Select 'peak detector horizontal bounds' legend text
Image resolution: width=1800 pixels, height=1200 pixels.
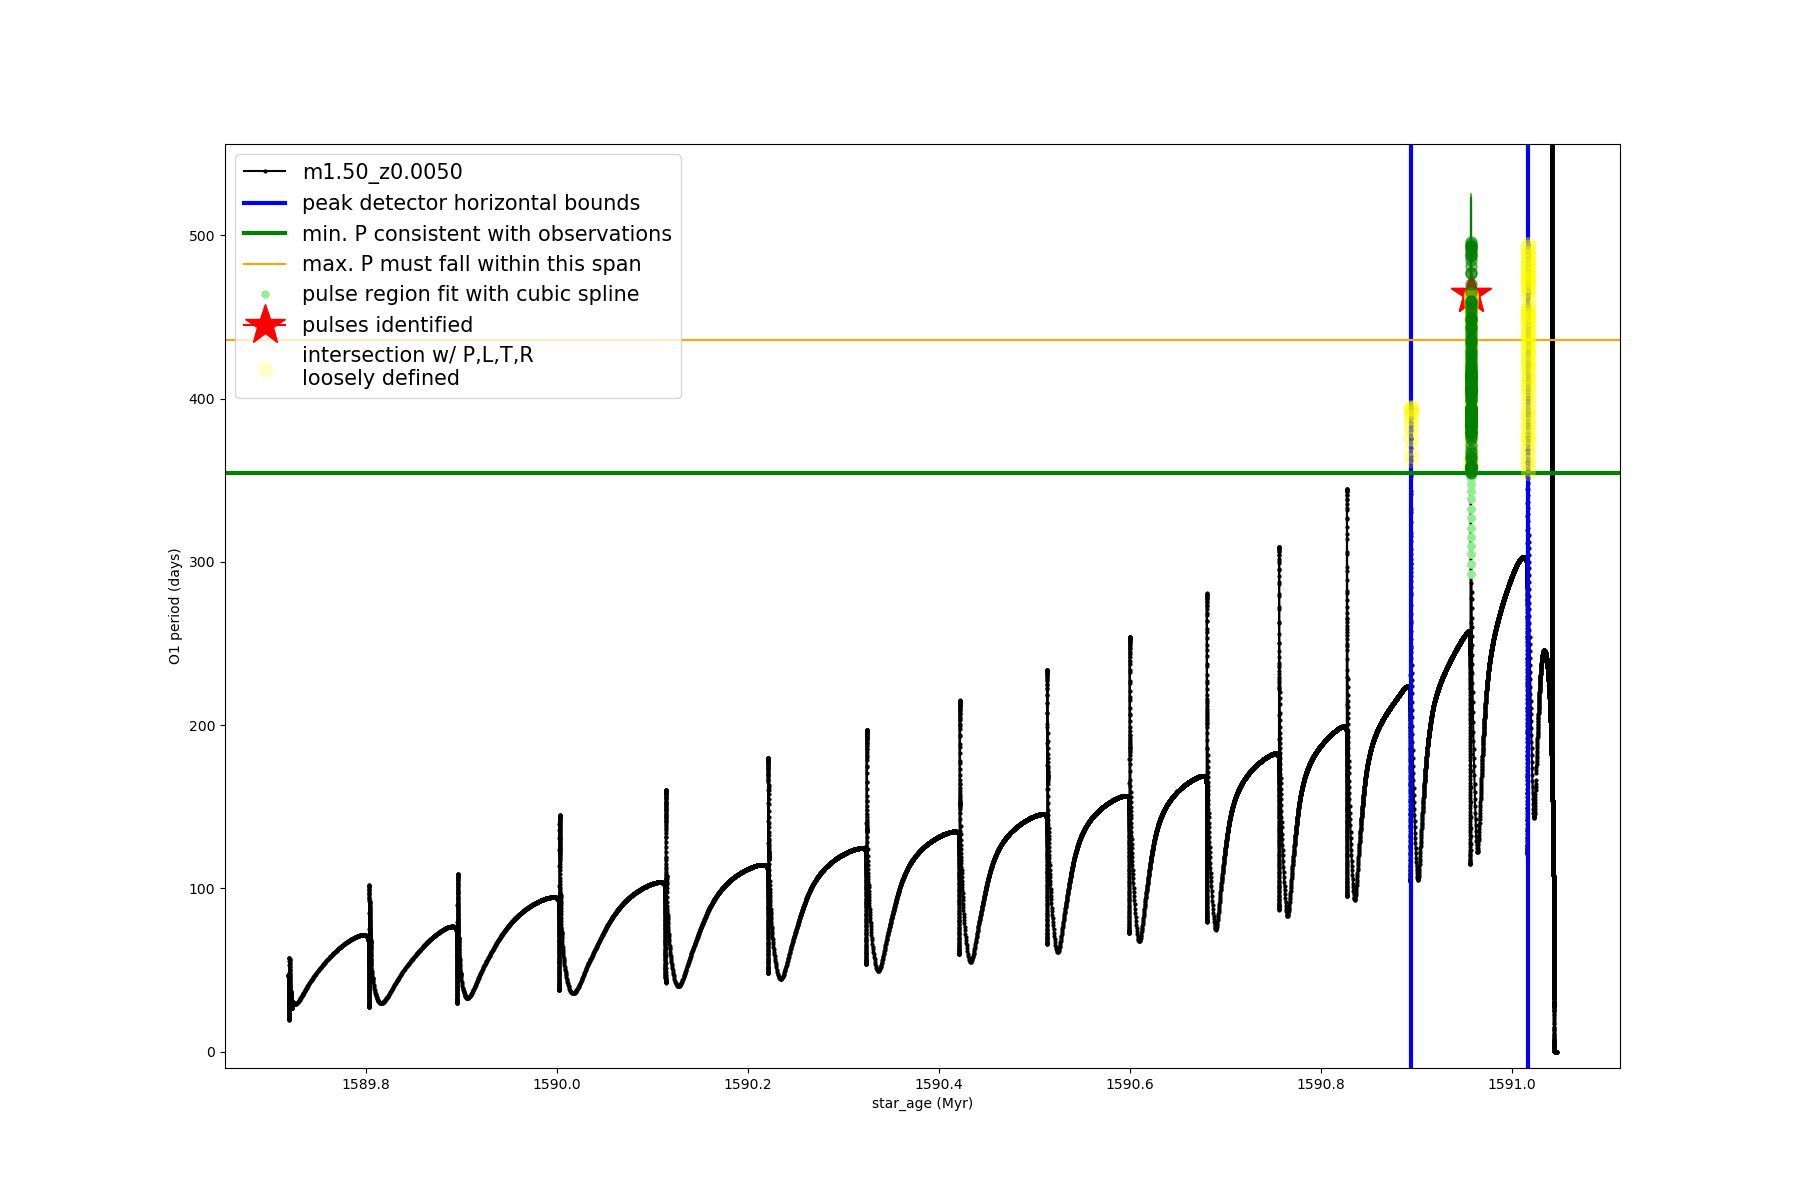point(470,203)
